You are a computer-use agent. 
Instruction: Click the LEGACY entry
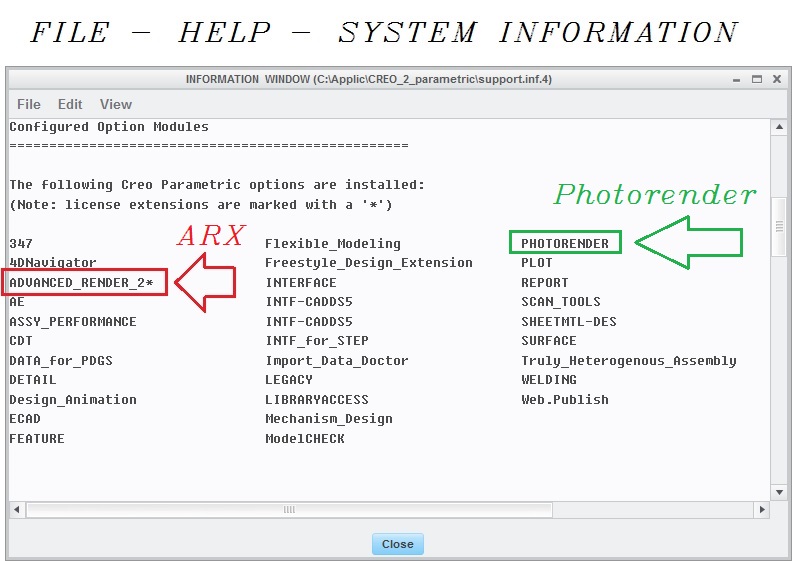click(289, 380)
